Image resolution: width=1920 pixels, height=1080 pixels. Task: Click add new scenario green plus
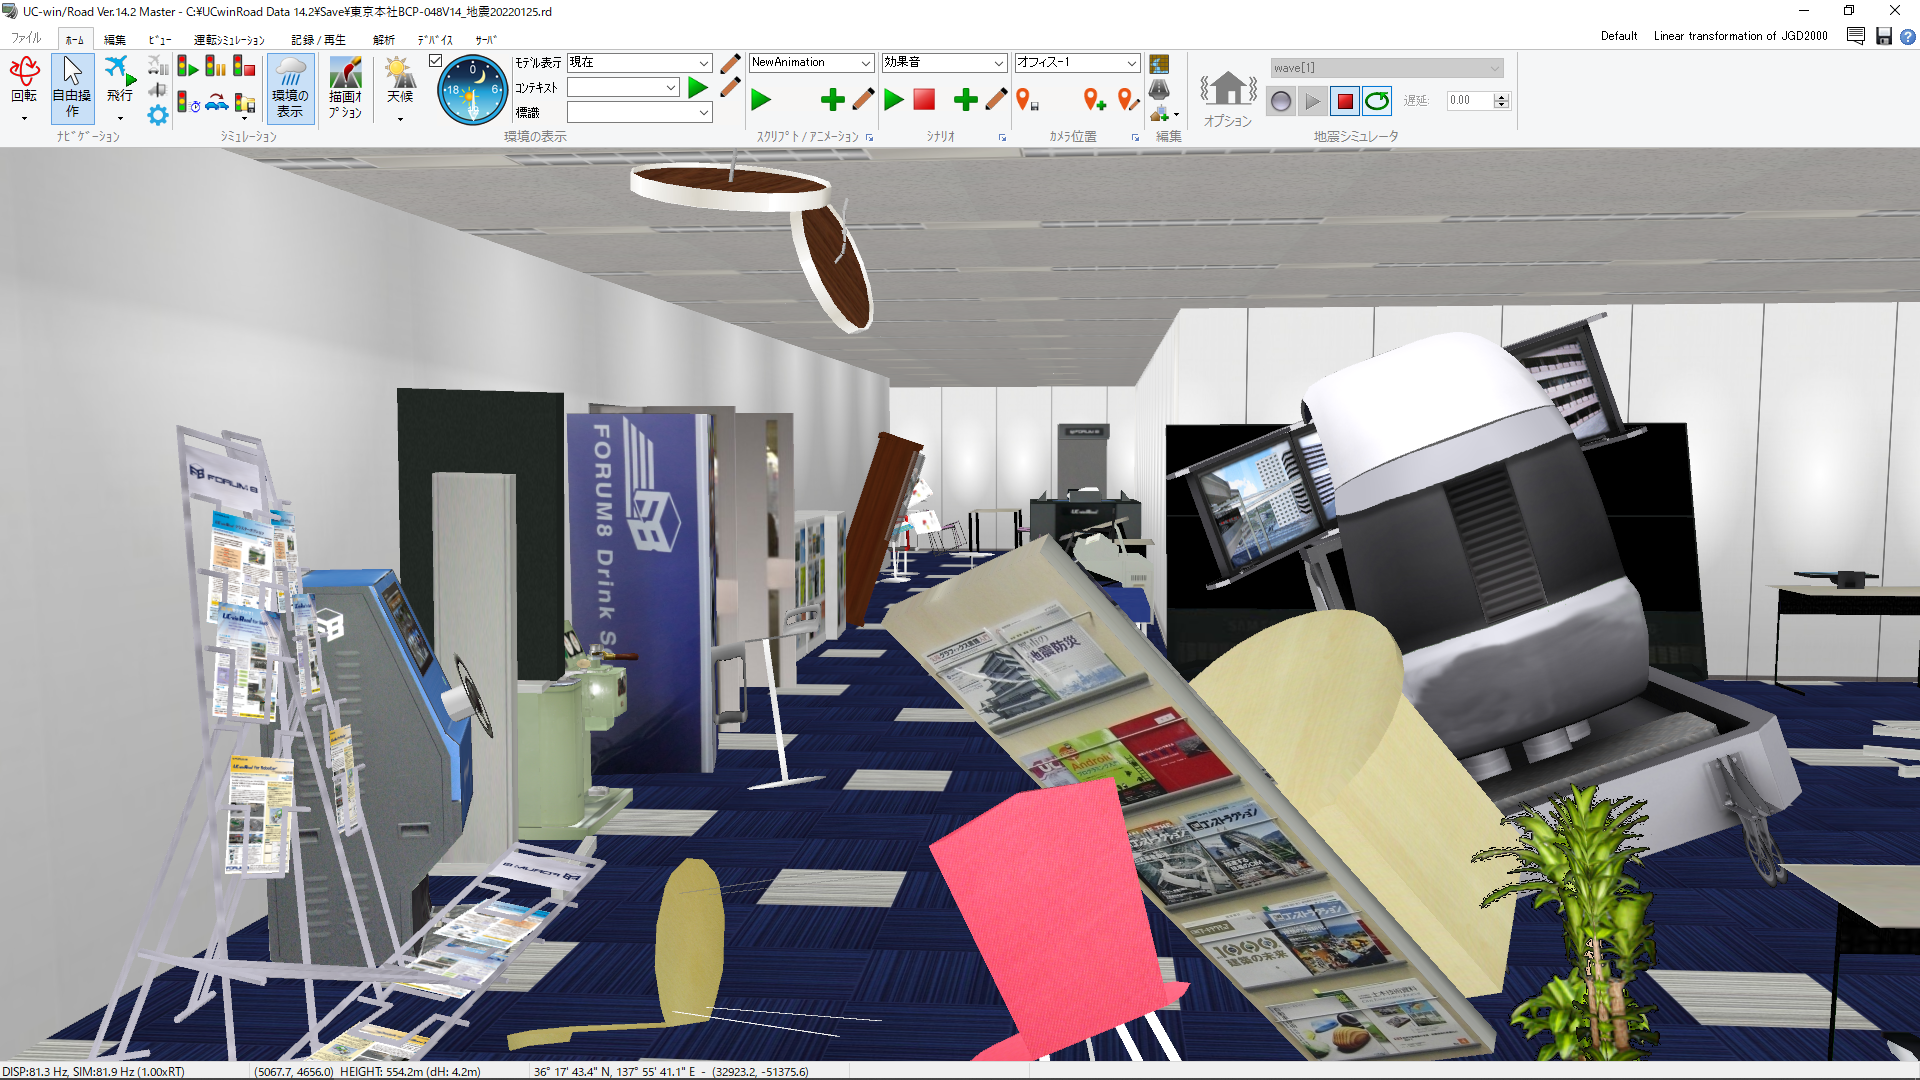click(x=965, y=99)
